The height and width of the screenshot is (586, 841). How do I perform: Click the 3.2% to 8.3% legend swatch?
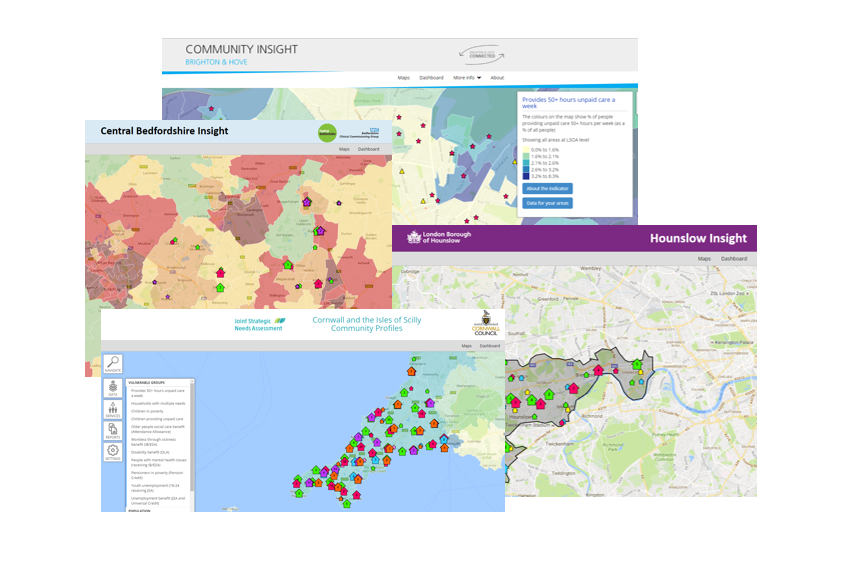(x=525, y=176)
